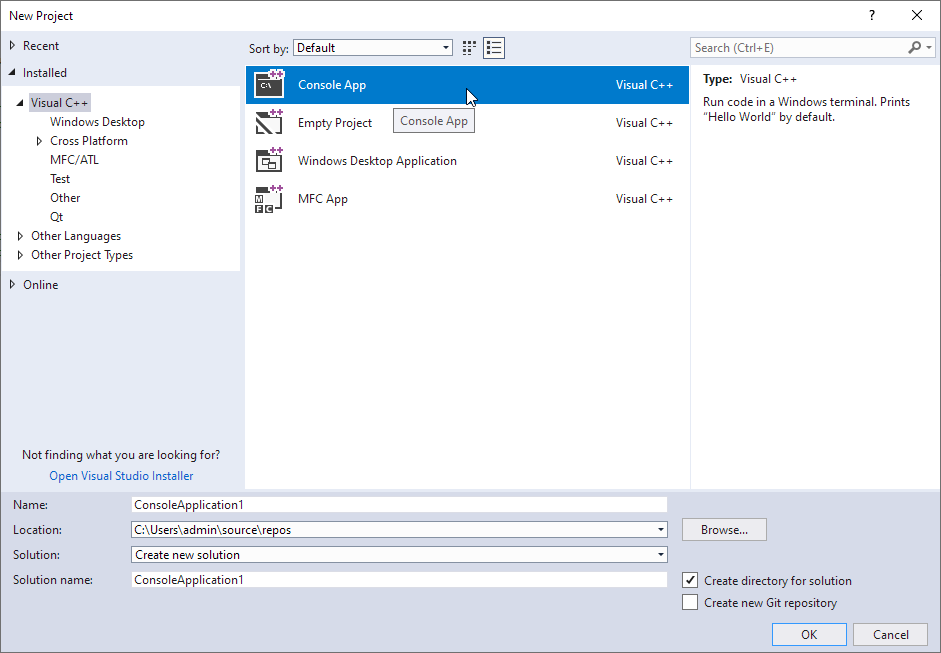Enable Create new Git repository
The height and width of the screenshot is (653, 941).
[x=690, y=602]
